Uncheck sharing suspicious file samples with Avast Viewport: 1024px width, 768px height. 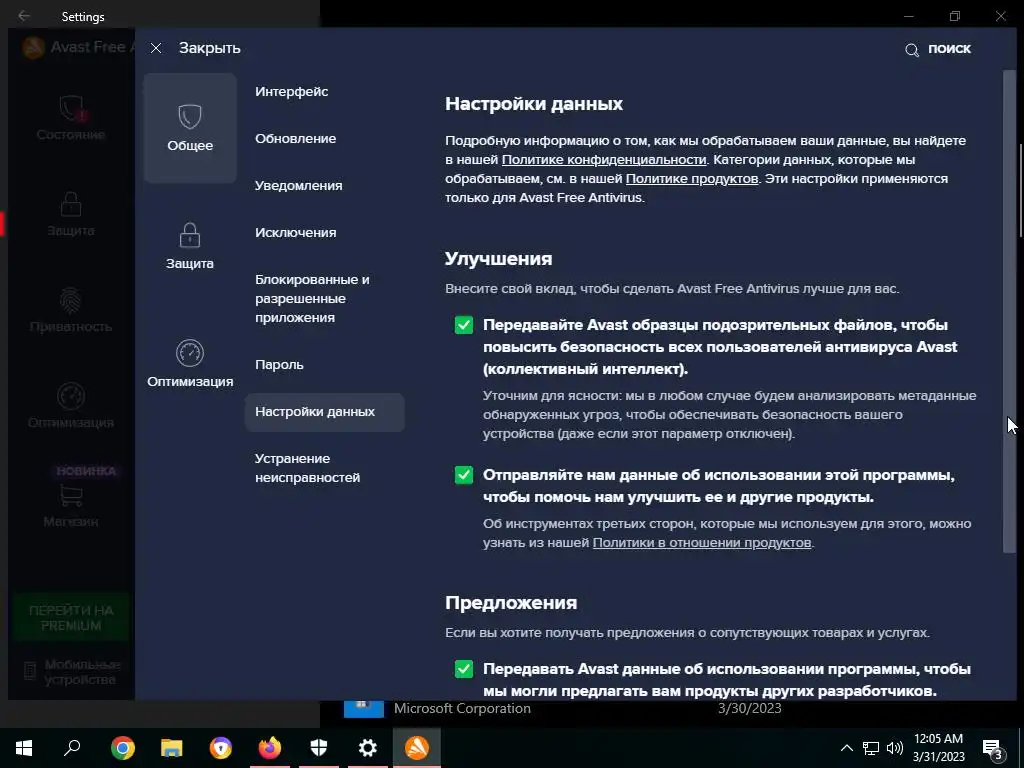464,325
